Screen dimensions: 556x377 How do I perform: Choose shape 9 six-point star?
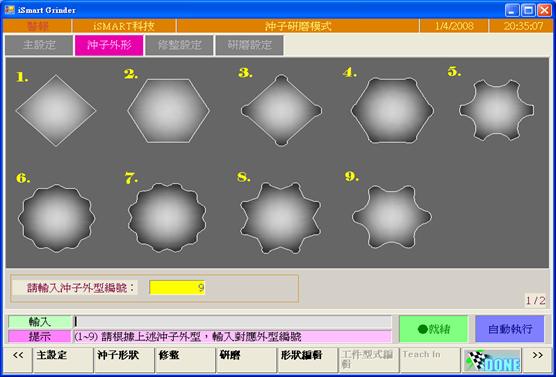tap(391, 217)
